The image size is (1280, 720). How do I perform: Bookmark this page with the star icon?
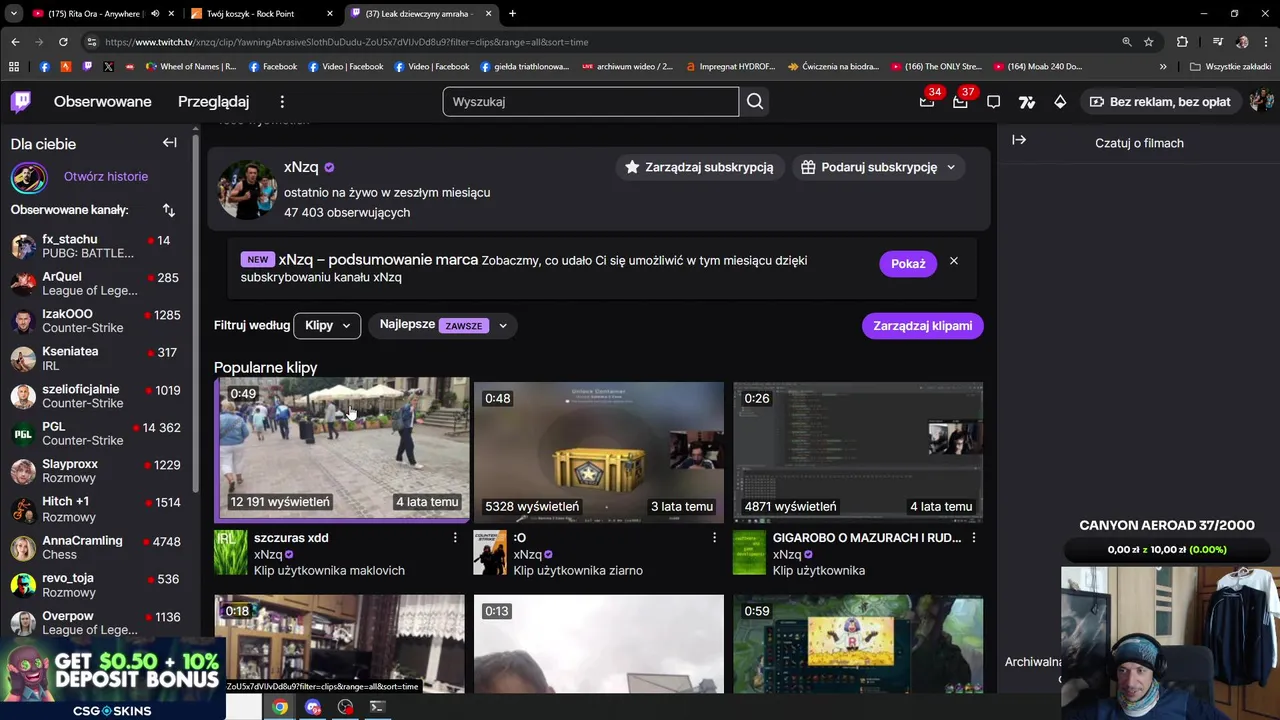pyautogui.click(x=1149, y=42)
